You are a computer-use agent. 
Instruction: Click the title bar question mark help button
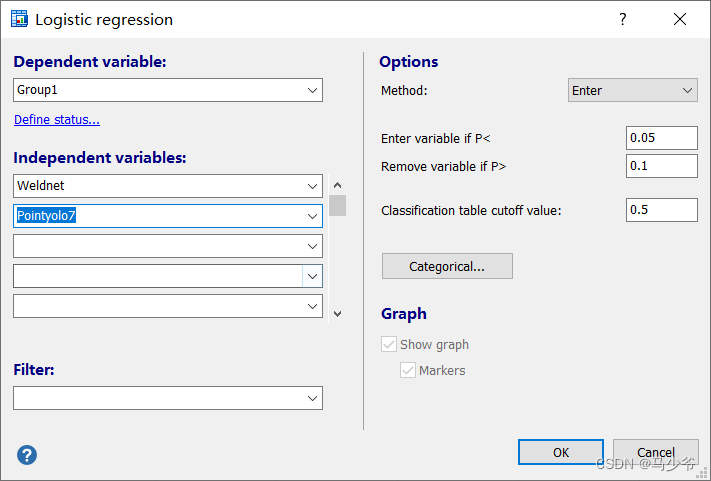(x=623, y=19)
